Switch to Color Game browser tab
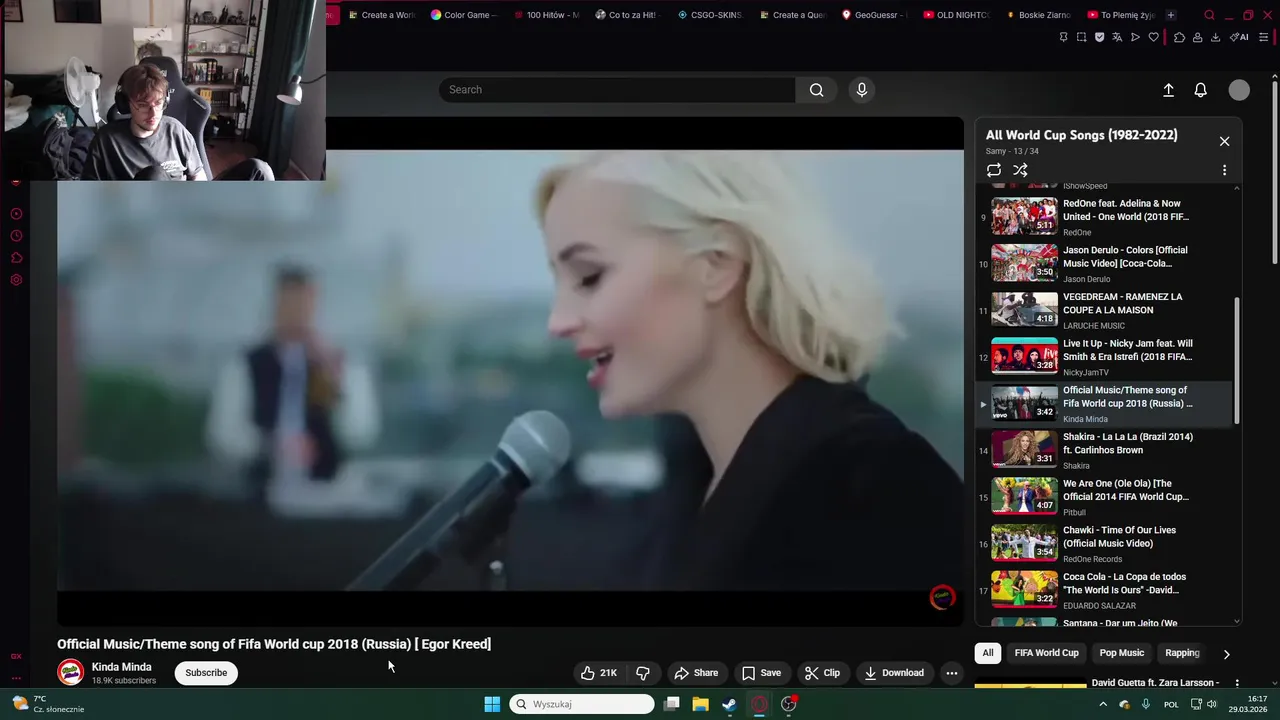Screen dimensions: 1280x720 (x=464, y=15)
